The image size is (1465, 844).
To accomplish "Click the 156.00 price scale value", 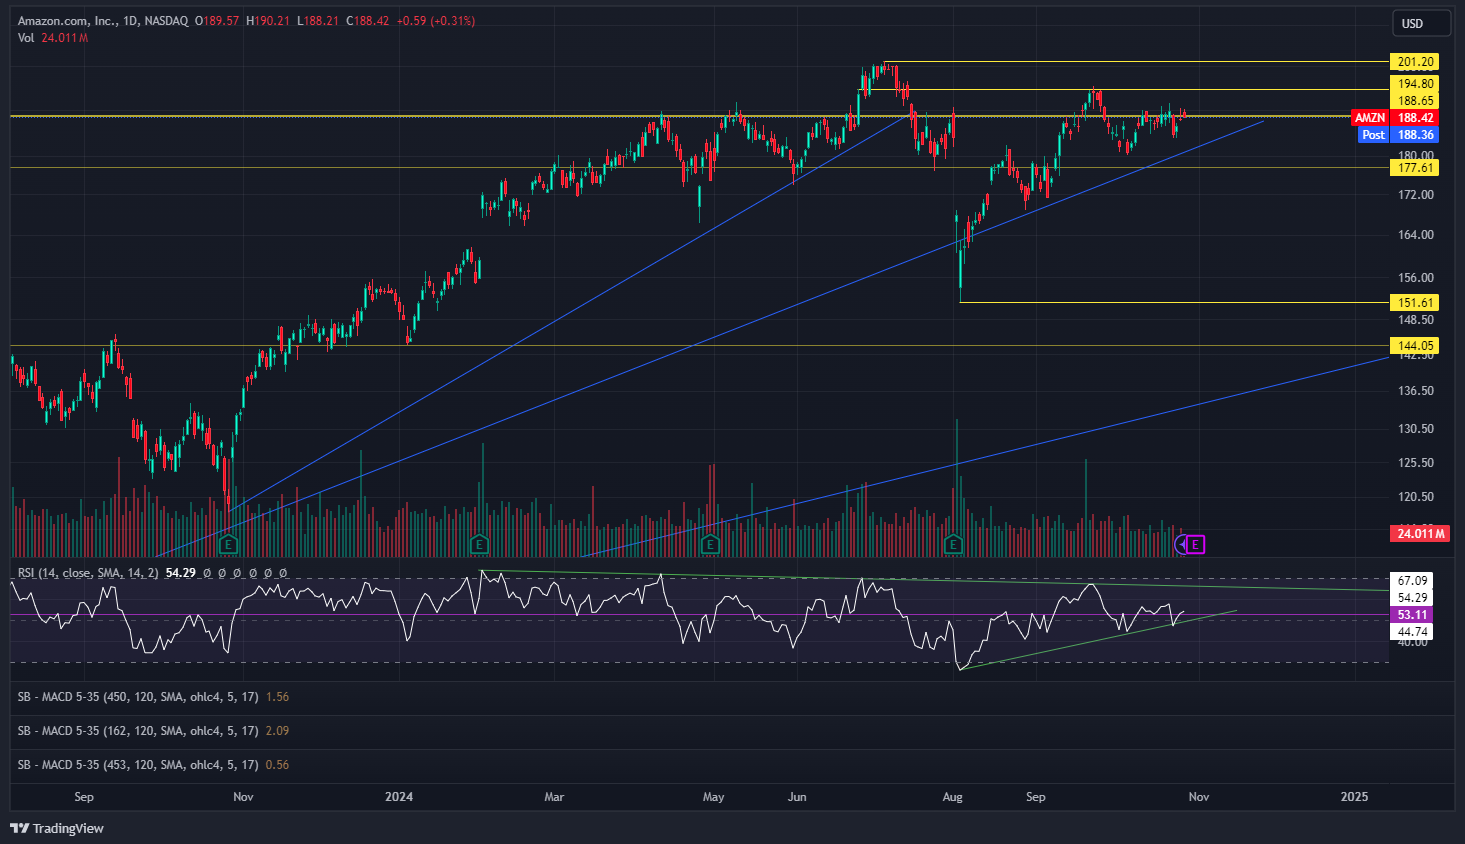I will coord(1416,278).
